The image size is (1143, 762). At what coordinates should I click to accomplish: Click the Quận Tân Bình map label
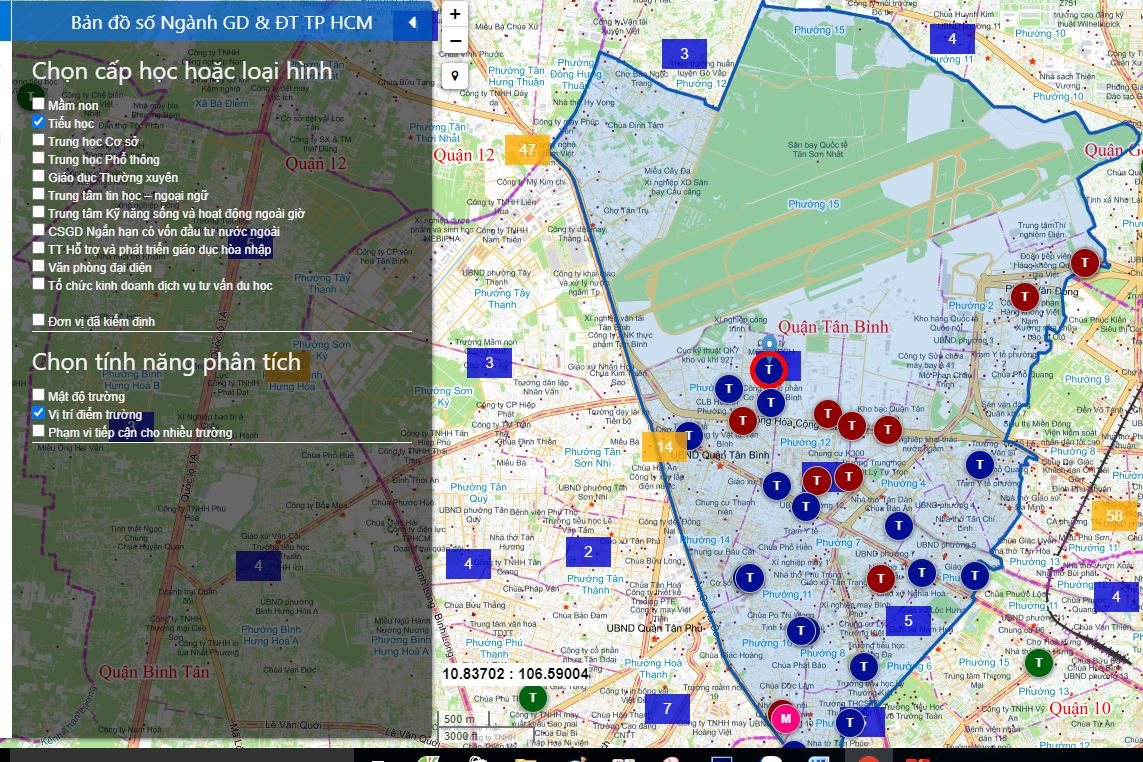(x=833, y=327)
